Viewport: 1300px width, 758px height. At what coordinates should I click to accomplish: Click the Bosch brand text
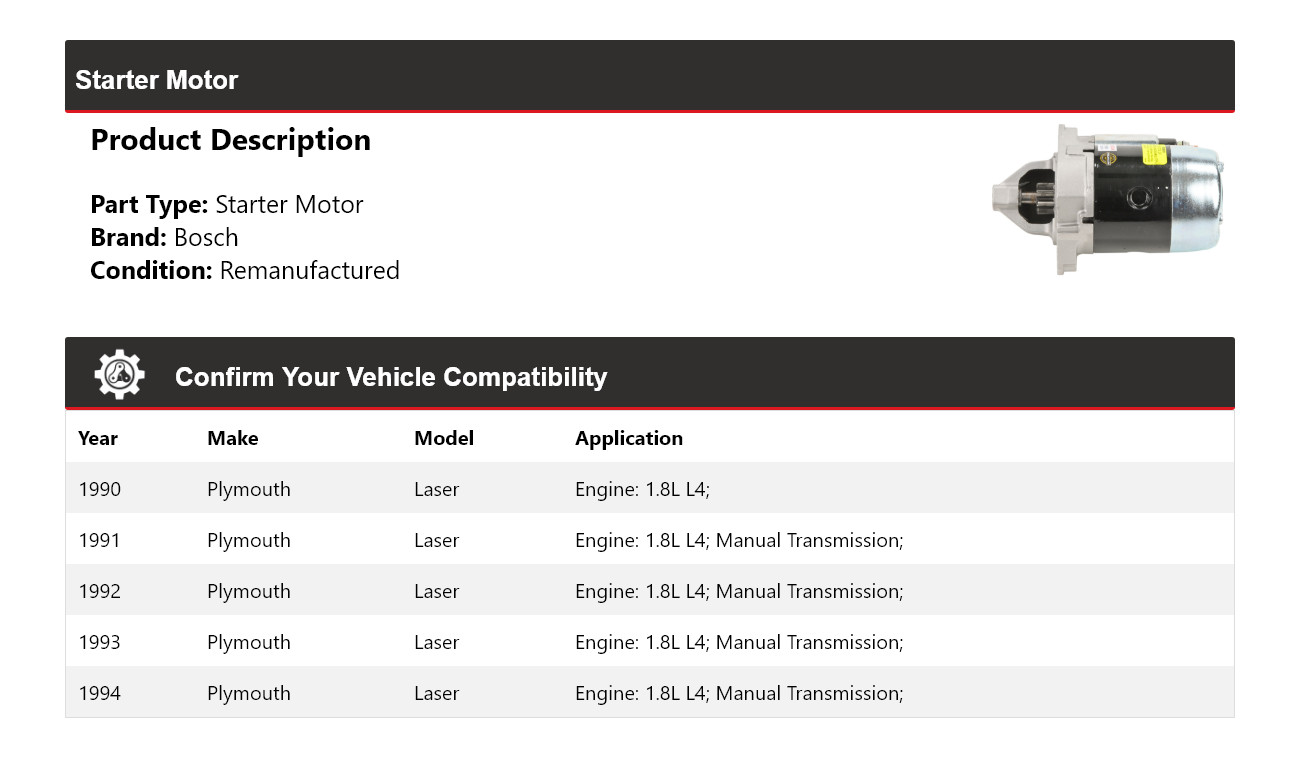206,238
